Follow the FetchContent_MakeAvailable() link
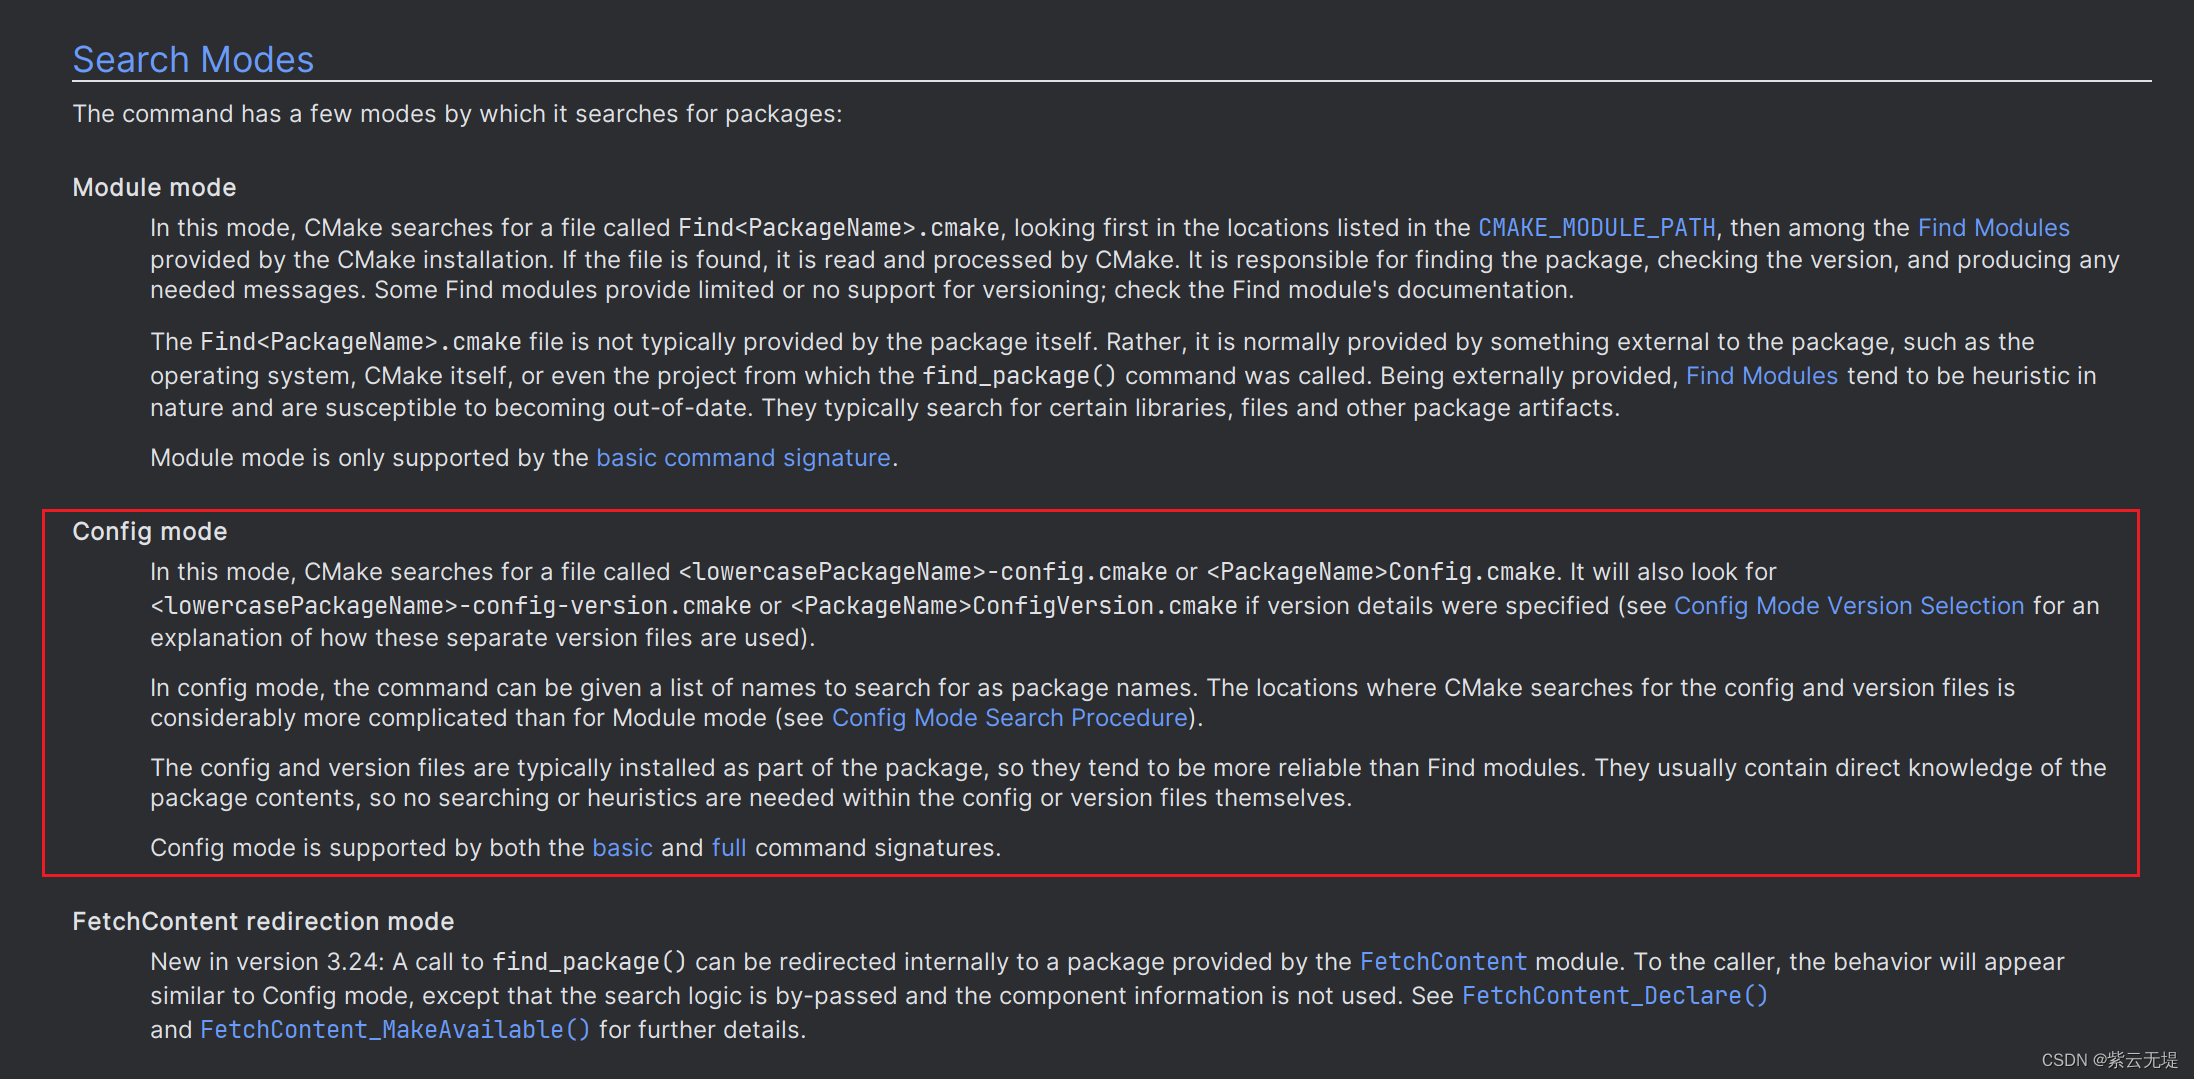The height and width of the screenshot is (1079, 2194). tap(395, 1030)
